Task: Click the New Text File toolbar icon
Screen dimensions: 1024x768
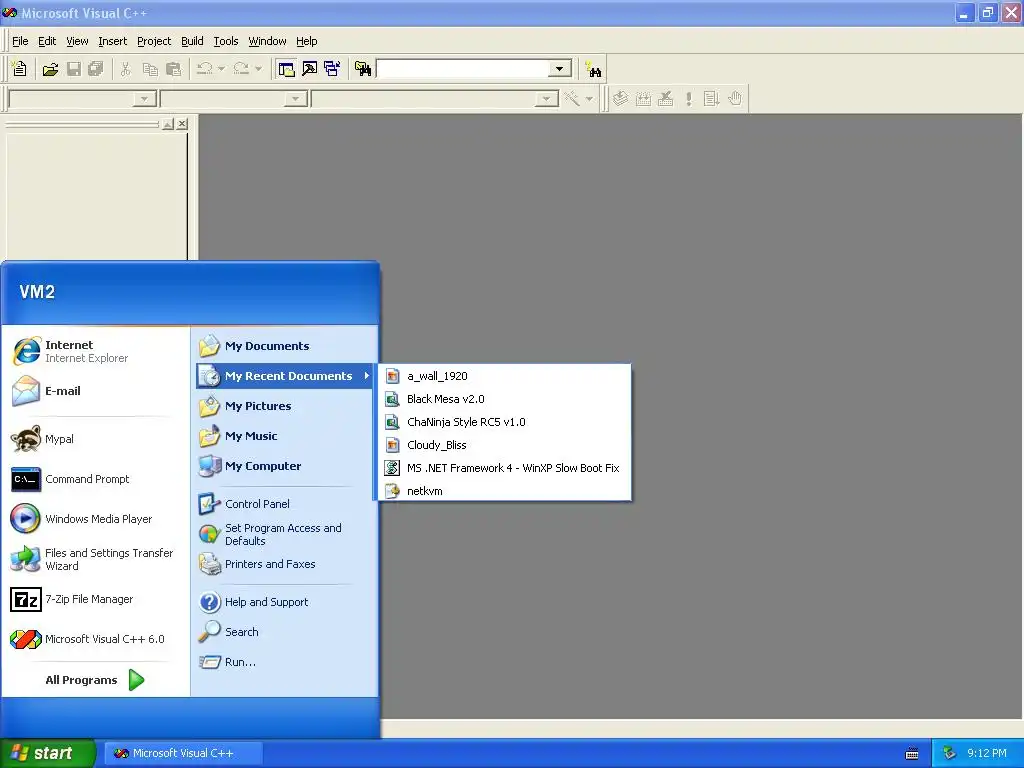Action: point(20,69)
